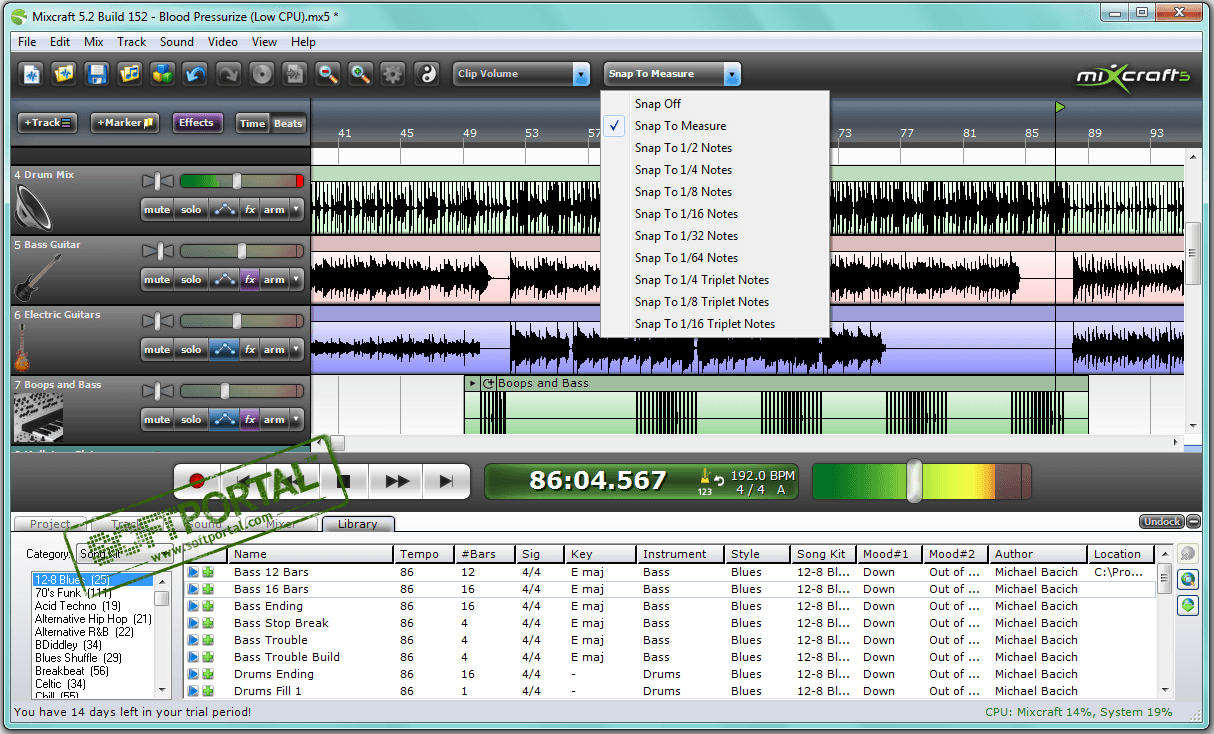Solo the Bass Guitar track

tap(191, 280)
